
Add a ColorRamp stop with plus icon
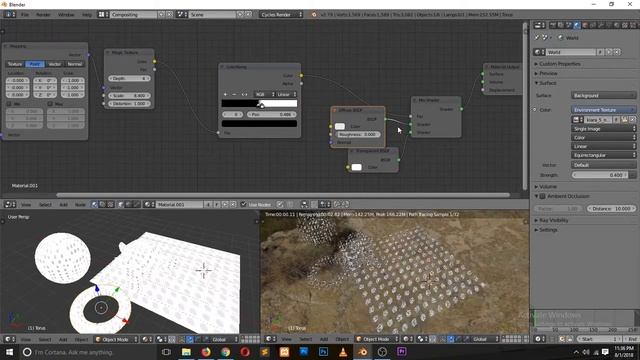(x=225, y=94)
